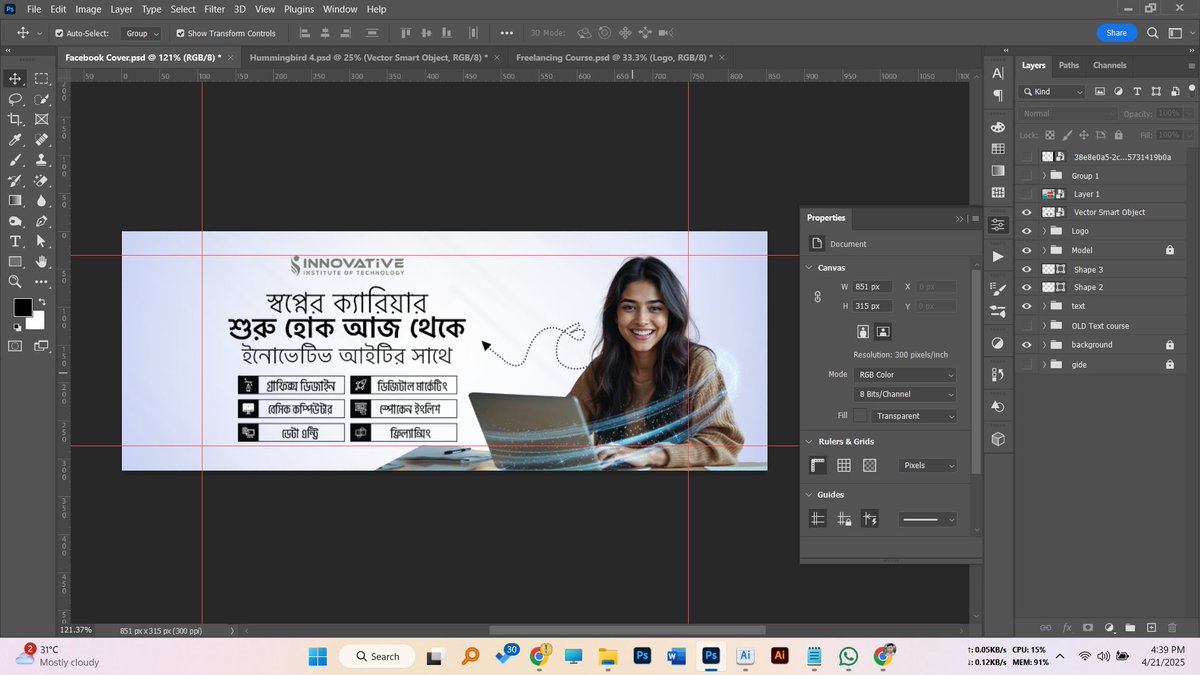
Task: Select the Horizontal Type tool
Action: [16, 242]
